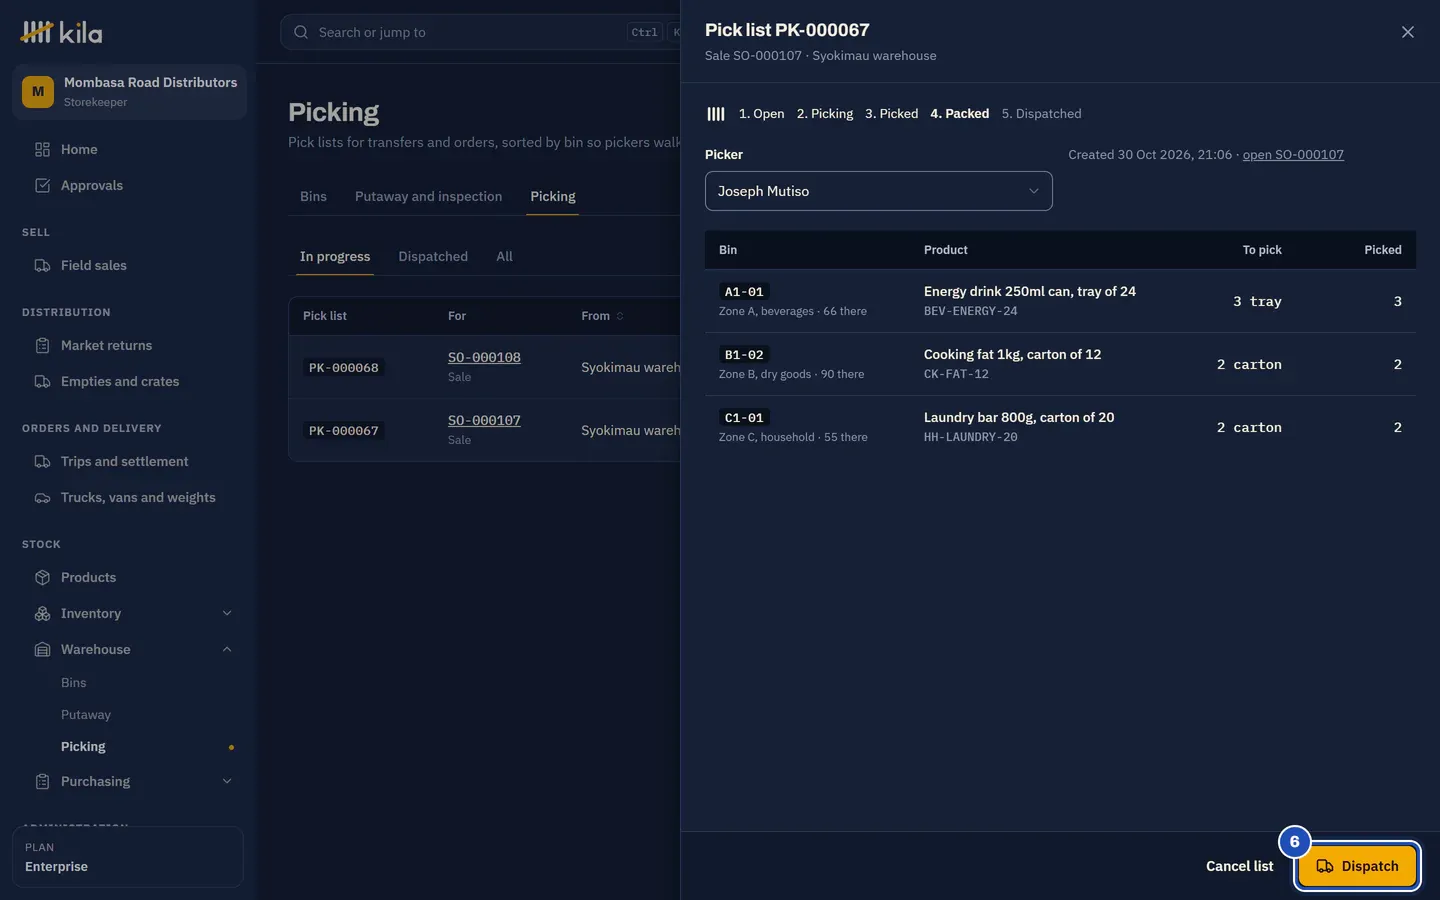This screenshot has width=1440, height=900.
Task: Click bin code B1-02
Action: [744, 355]
